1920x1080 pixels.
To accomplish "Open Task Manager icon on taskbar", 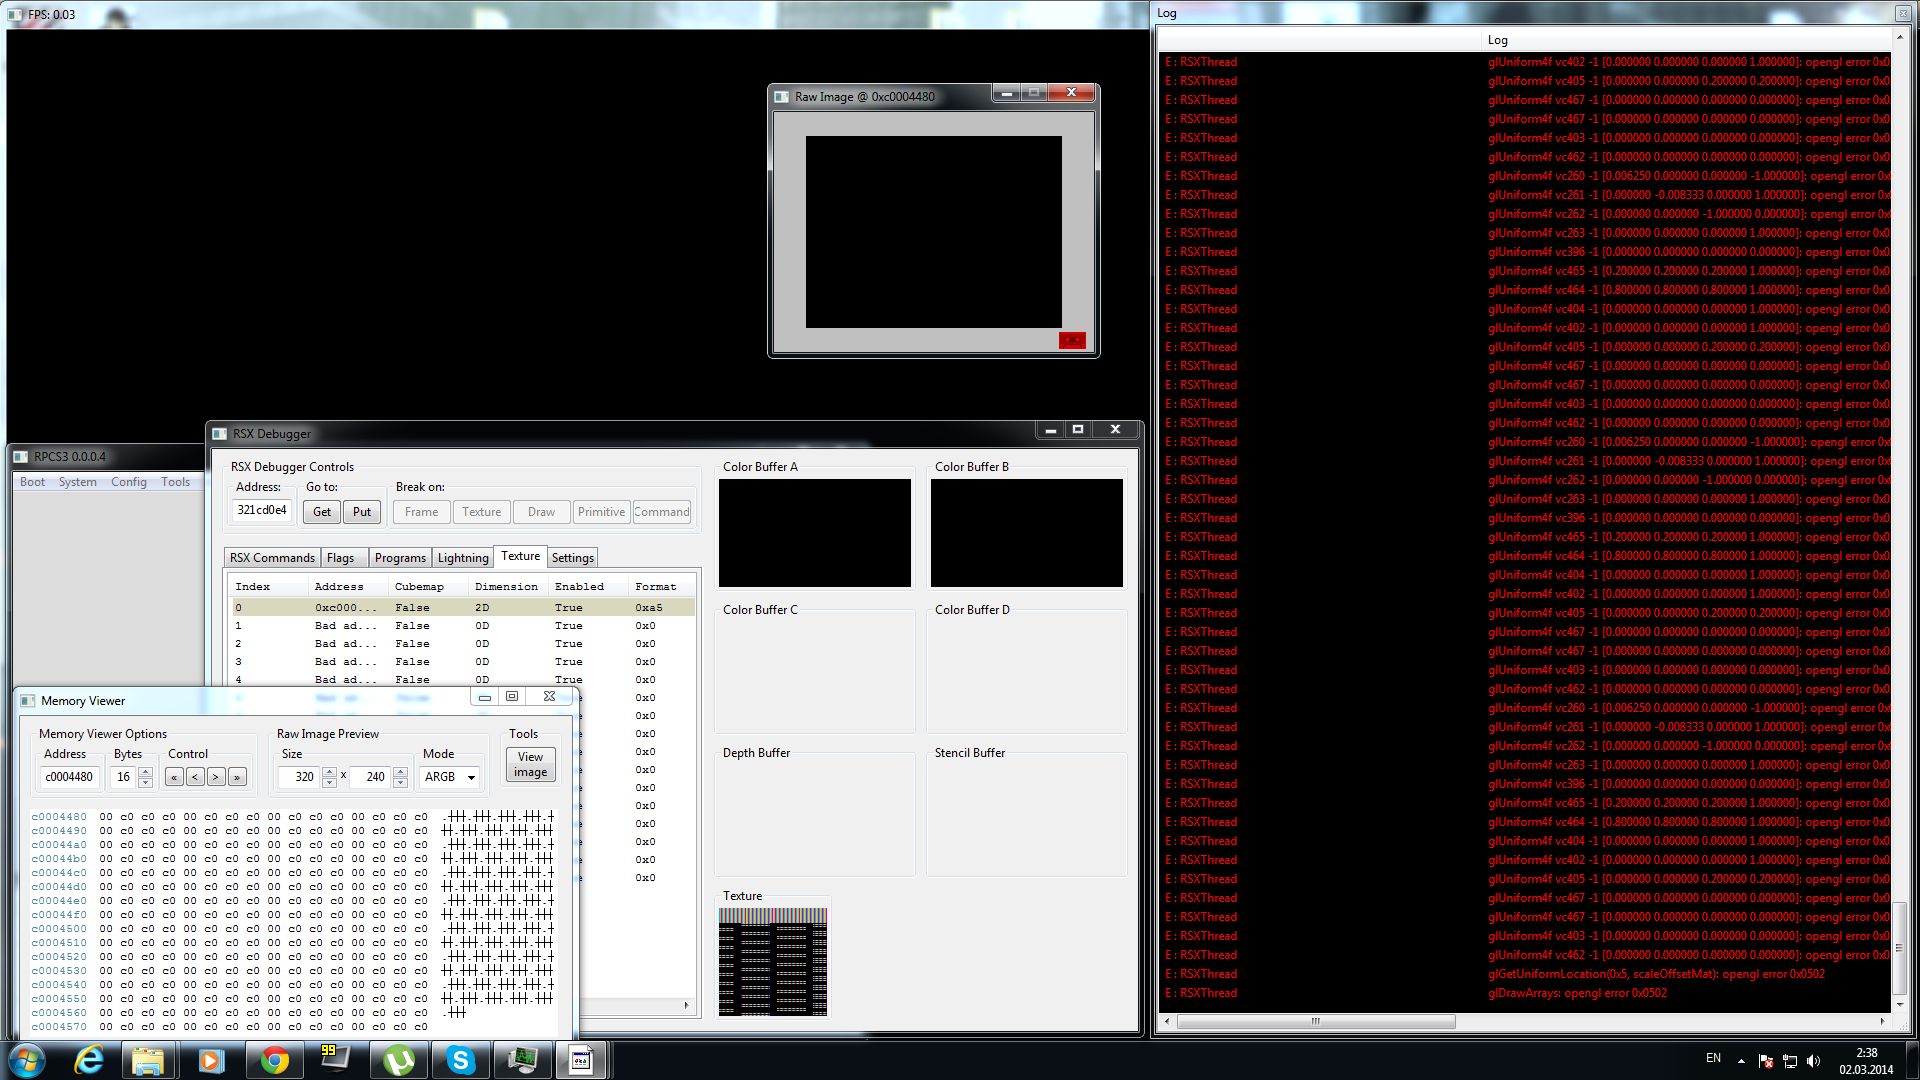I will click(x=522, y=1060).
